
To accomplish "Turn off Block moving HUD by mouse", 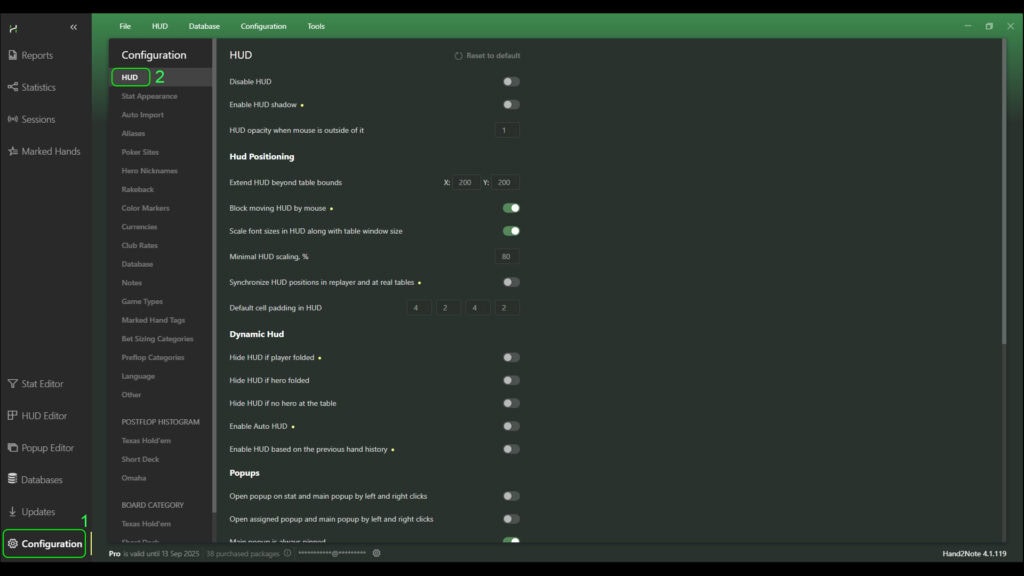I will [x=511, y=208].
